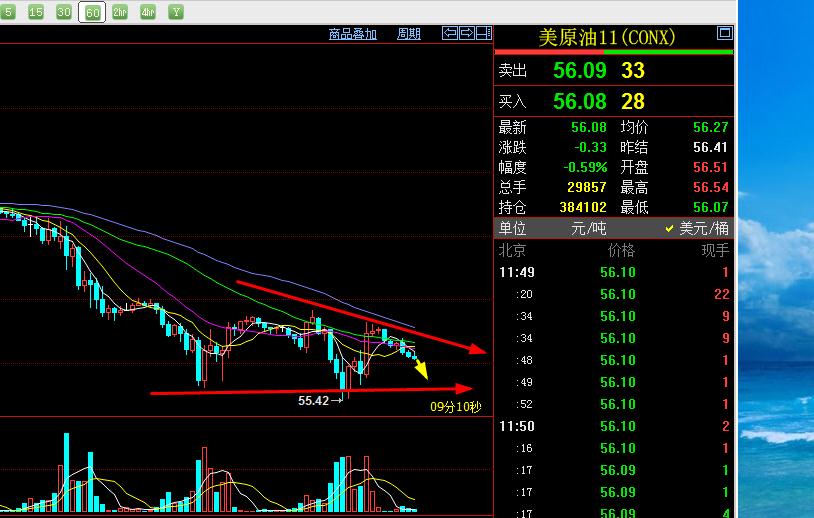Screen dimensions: 814x518
Task: Click the 55.42 low price label
Action: point(314,401)
